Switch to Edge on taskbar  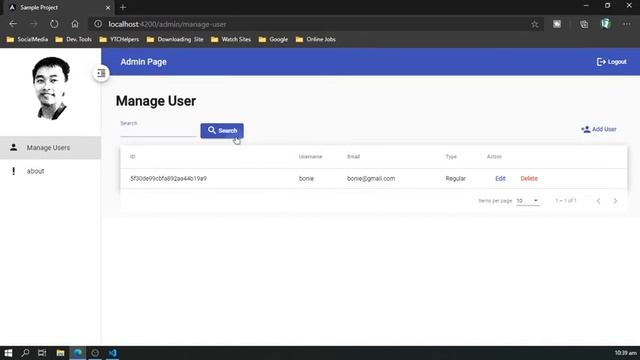pyautogui.click(x=78, y=353)
